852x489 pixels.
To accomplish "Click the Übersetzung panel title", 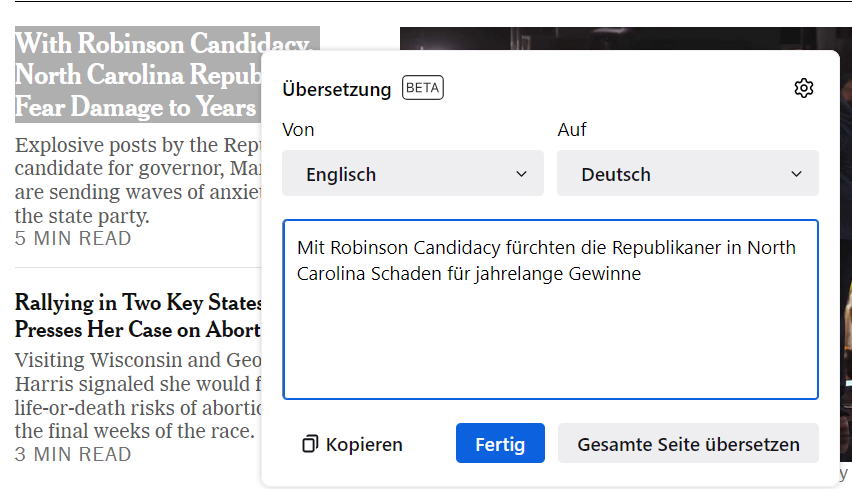I will pyautogui.click(x=336, y=89).
